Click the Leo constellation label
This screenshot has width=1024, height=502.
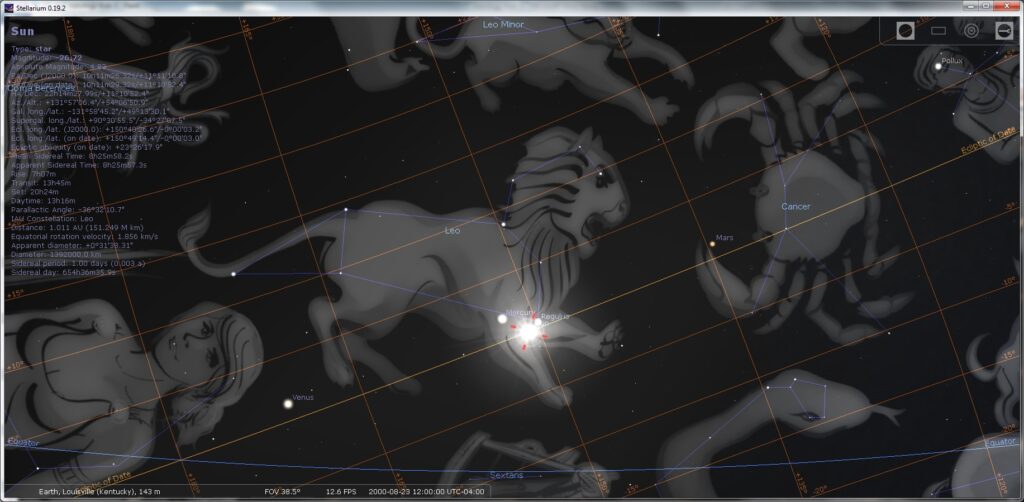pyautogui.click(x=453, y=230)
